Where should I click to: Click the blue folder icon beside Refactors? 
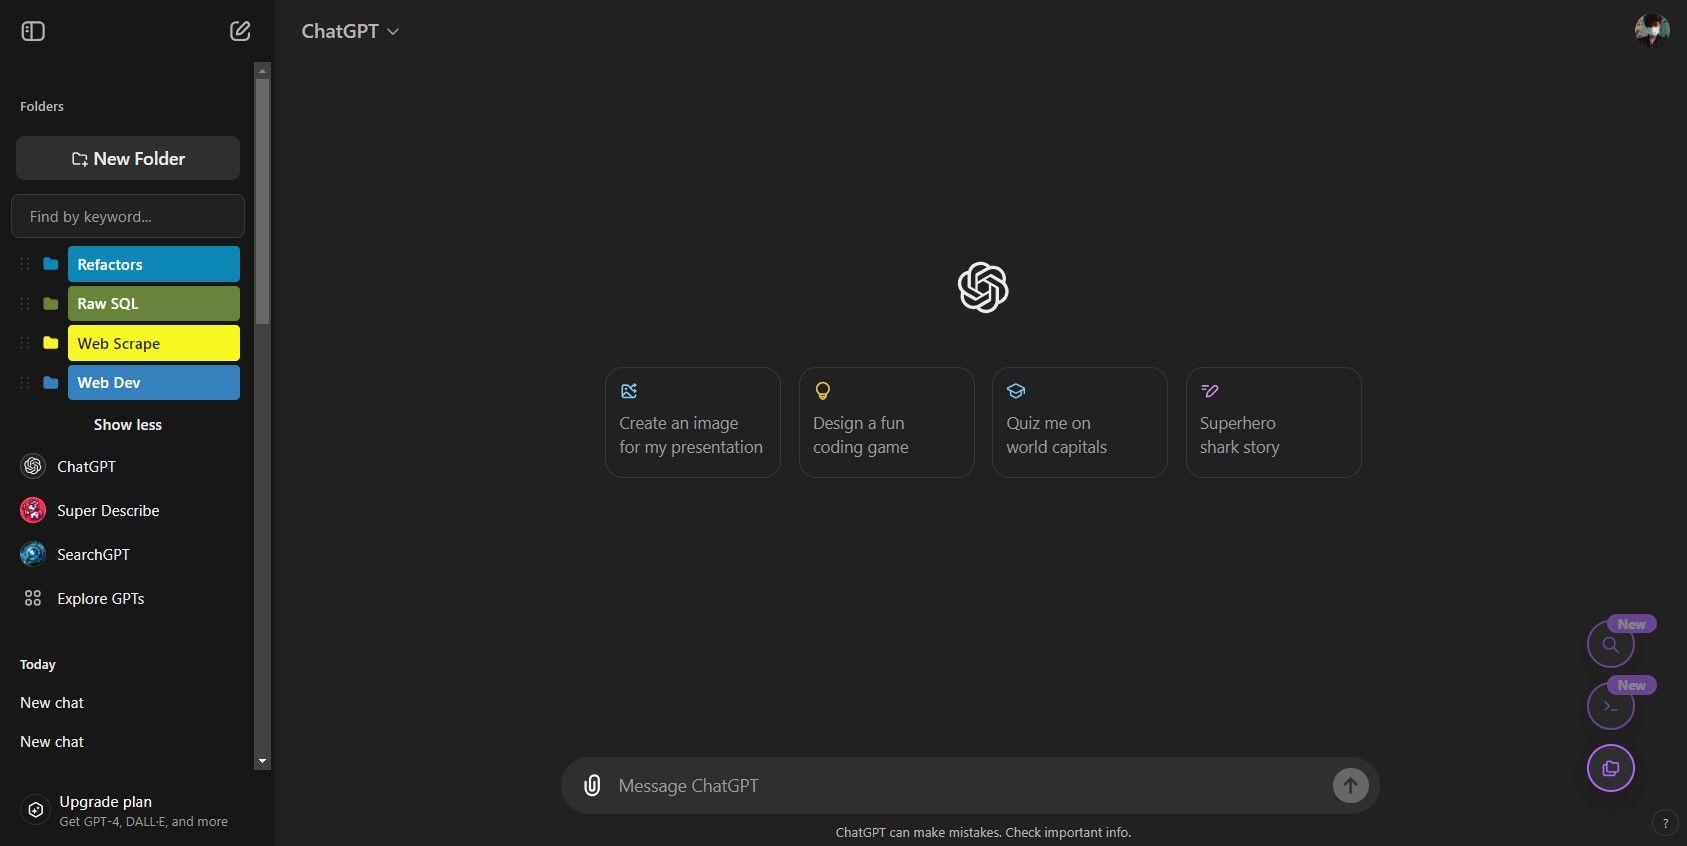(x=51, y=264)
